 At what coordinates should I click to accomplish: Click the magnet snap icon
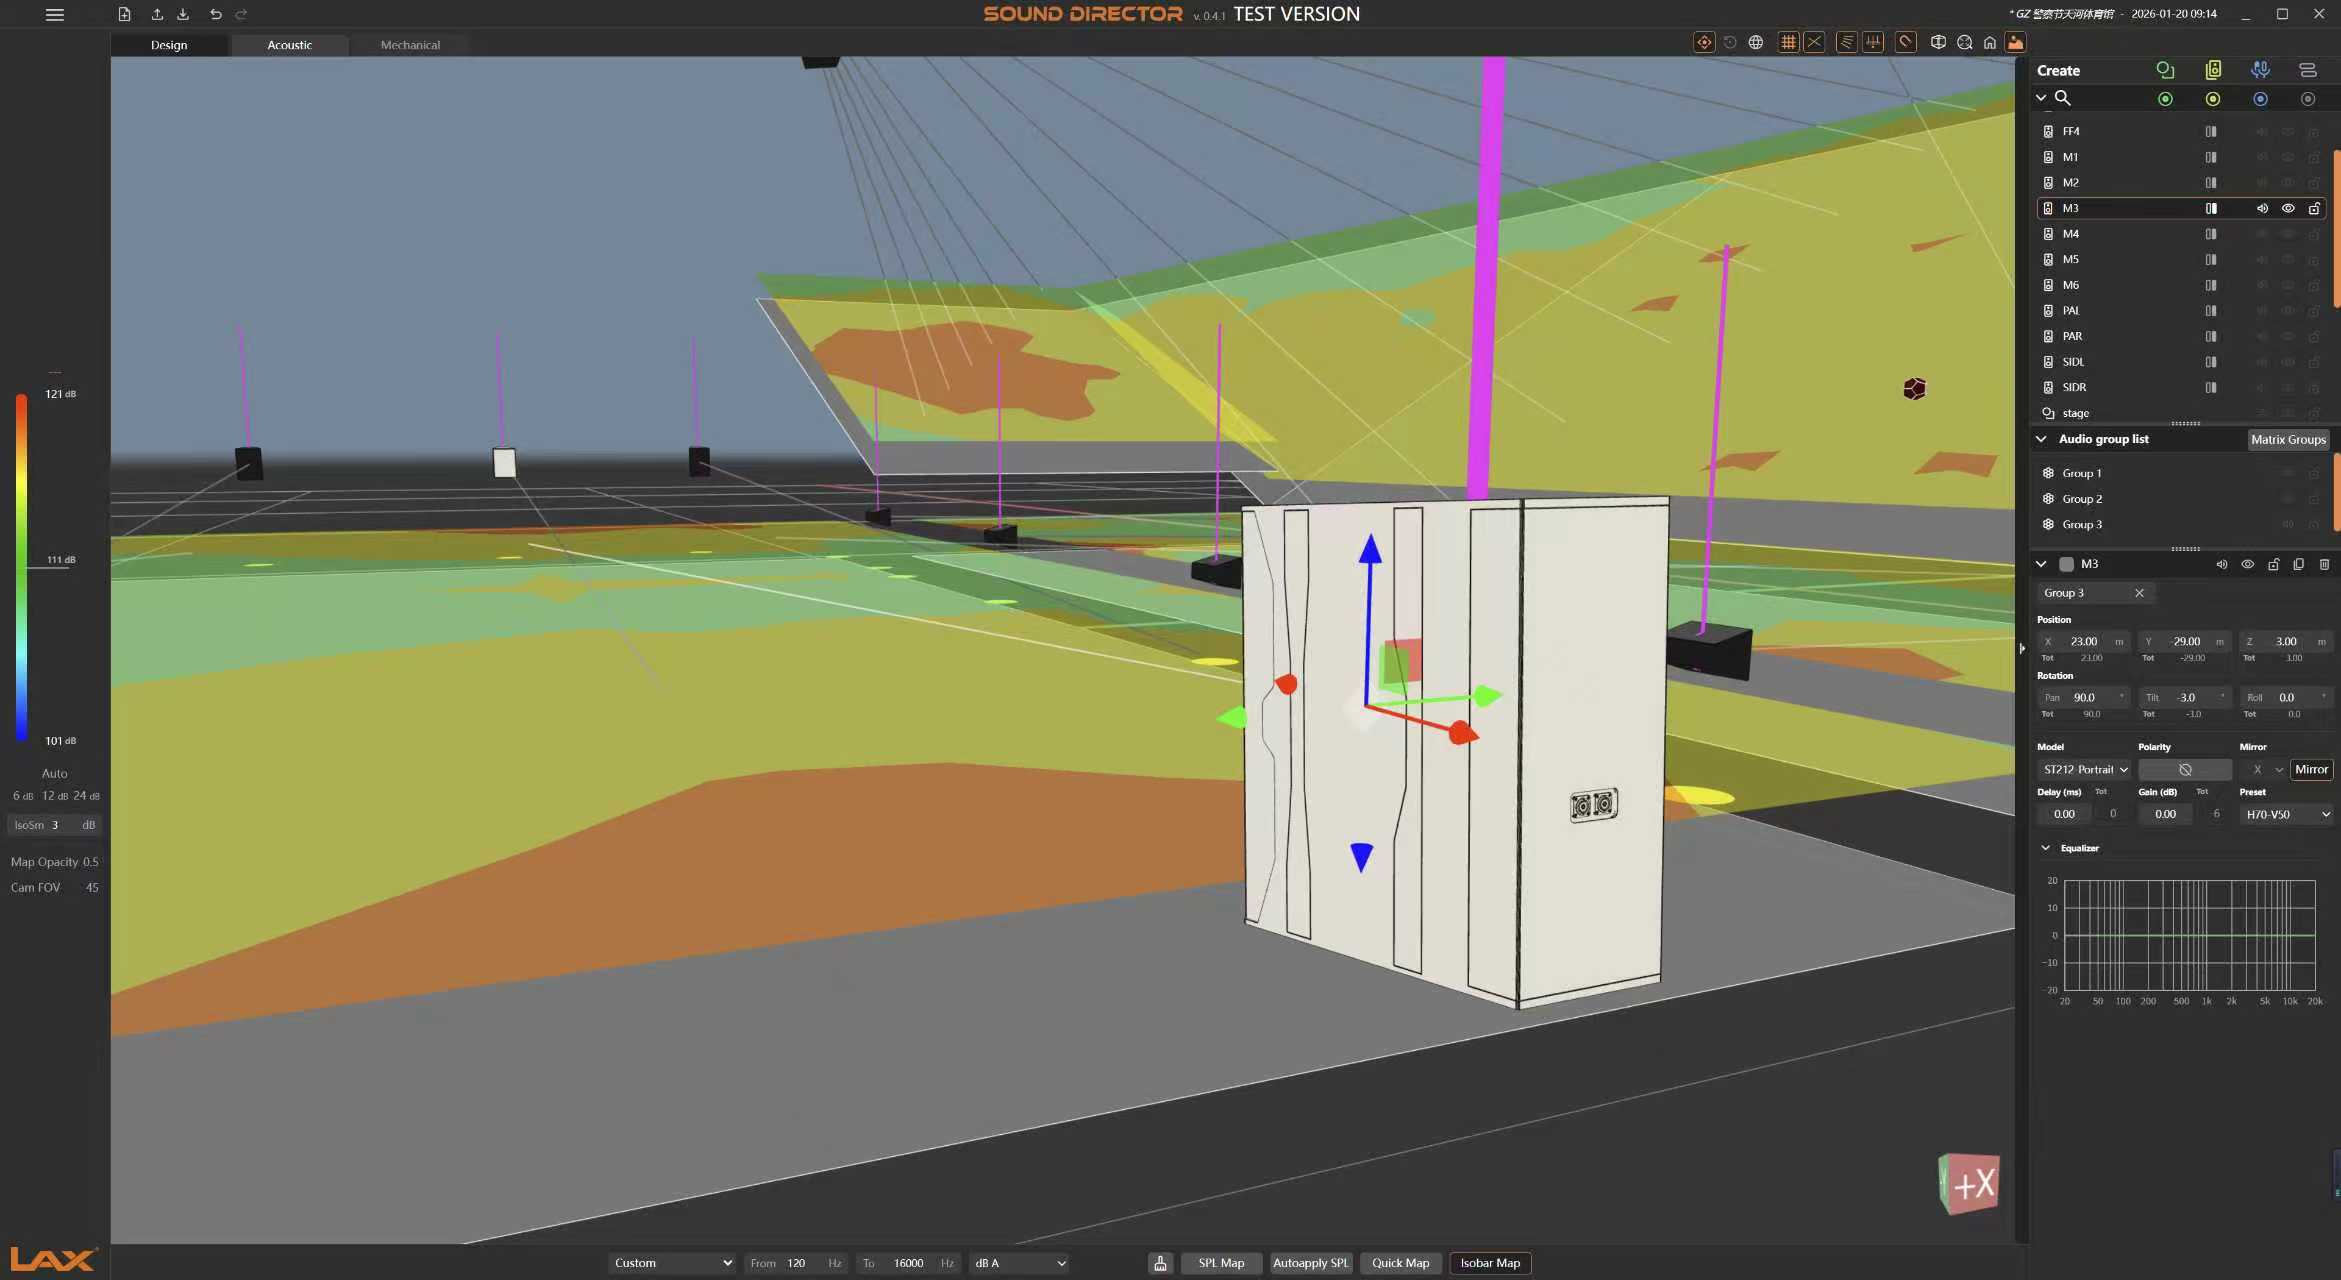[x=1906, y=42]
